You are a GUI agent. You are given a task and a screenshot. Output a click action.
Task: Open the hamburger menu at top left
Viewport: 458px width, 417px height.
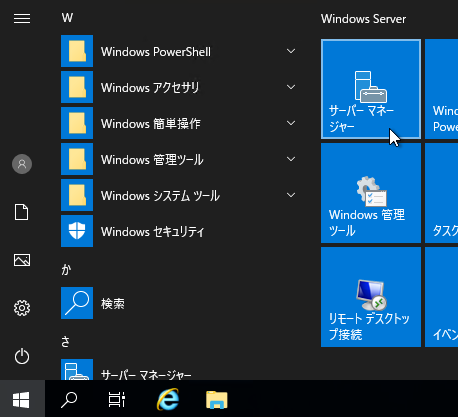coord(22,19)
